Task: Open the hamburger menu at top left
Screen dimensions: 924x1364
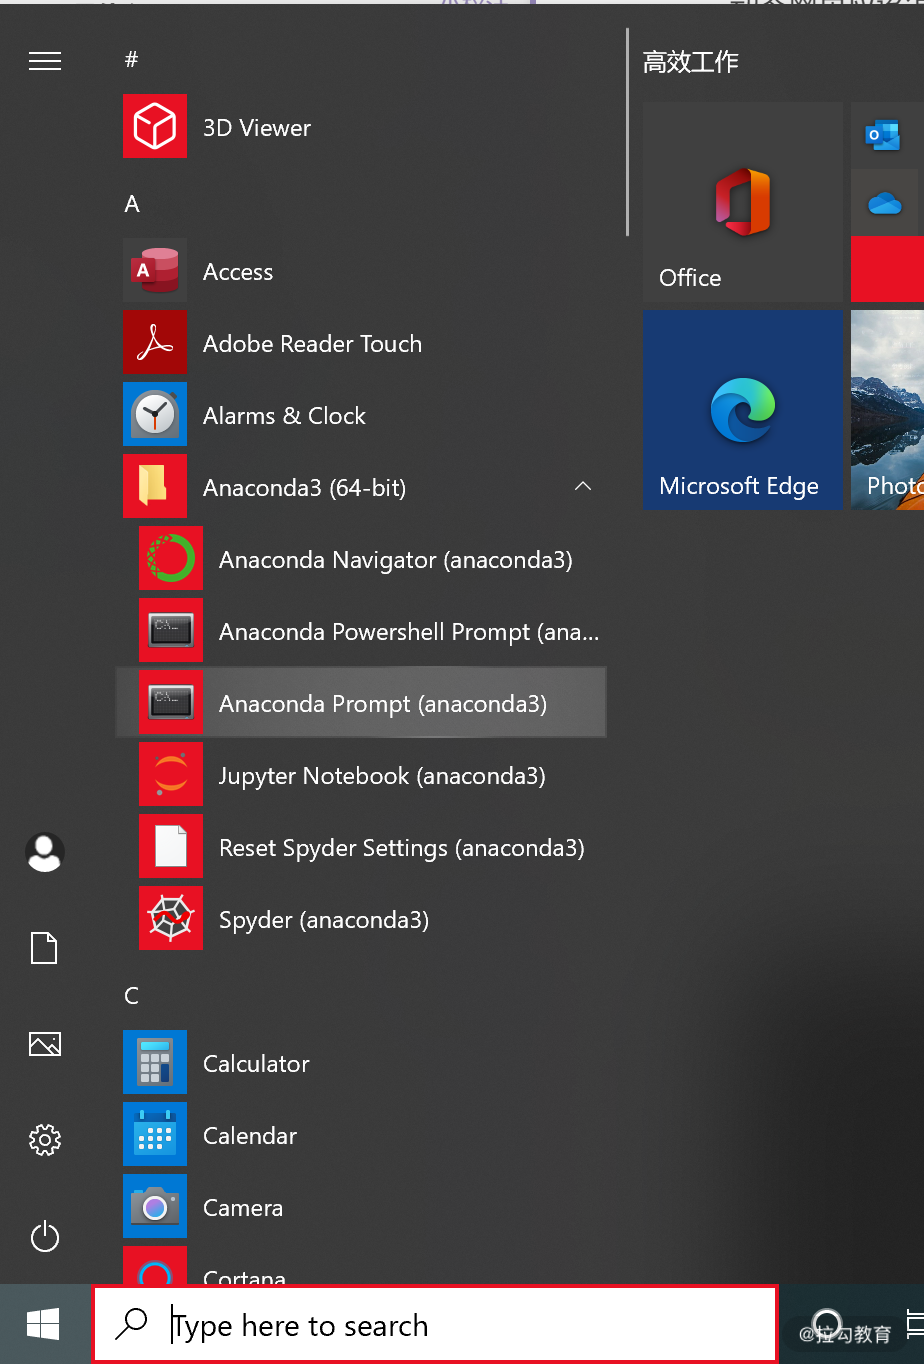Action: coord(45,61)
